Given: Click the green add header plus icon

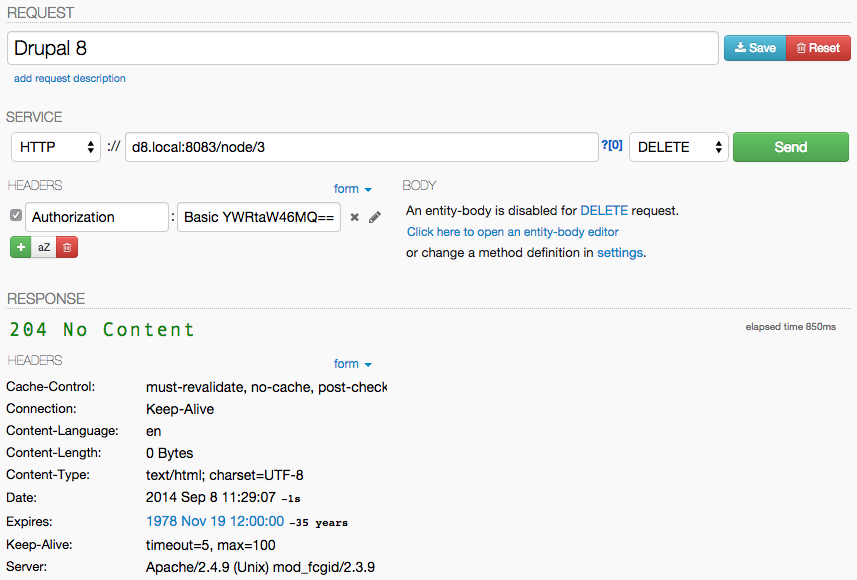Looking at the screenshot, I should pos(21,247).
